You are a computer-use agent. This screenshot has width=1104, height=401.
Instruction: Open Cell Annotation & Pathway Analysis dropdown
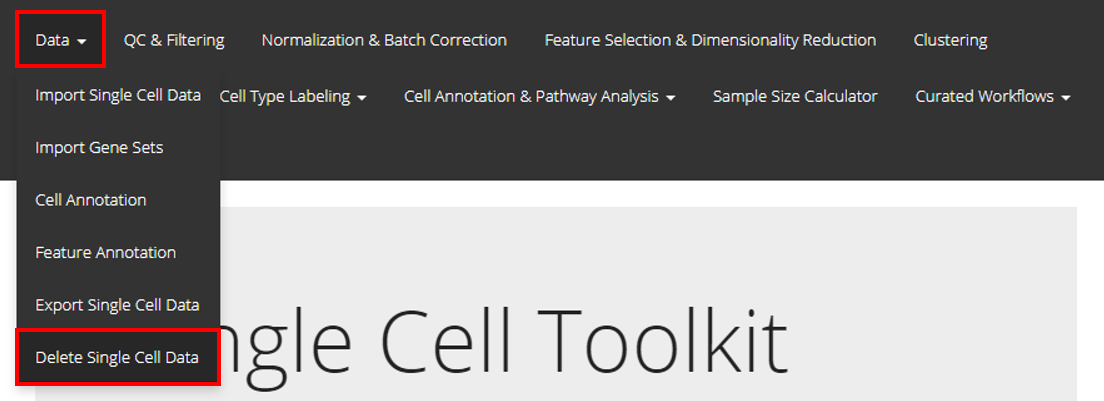(x=539, y=96)
